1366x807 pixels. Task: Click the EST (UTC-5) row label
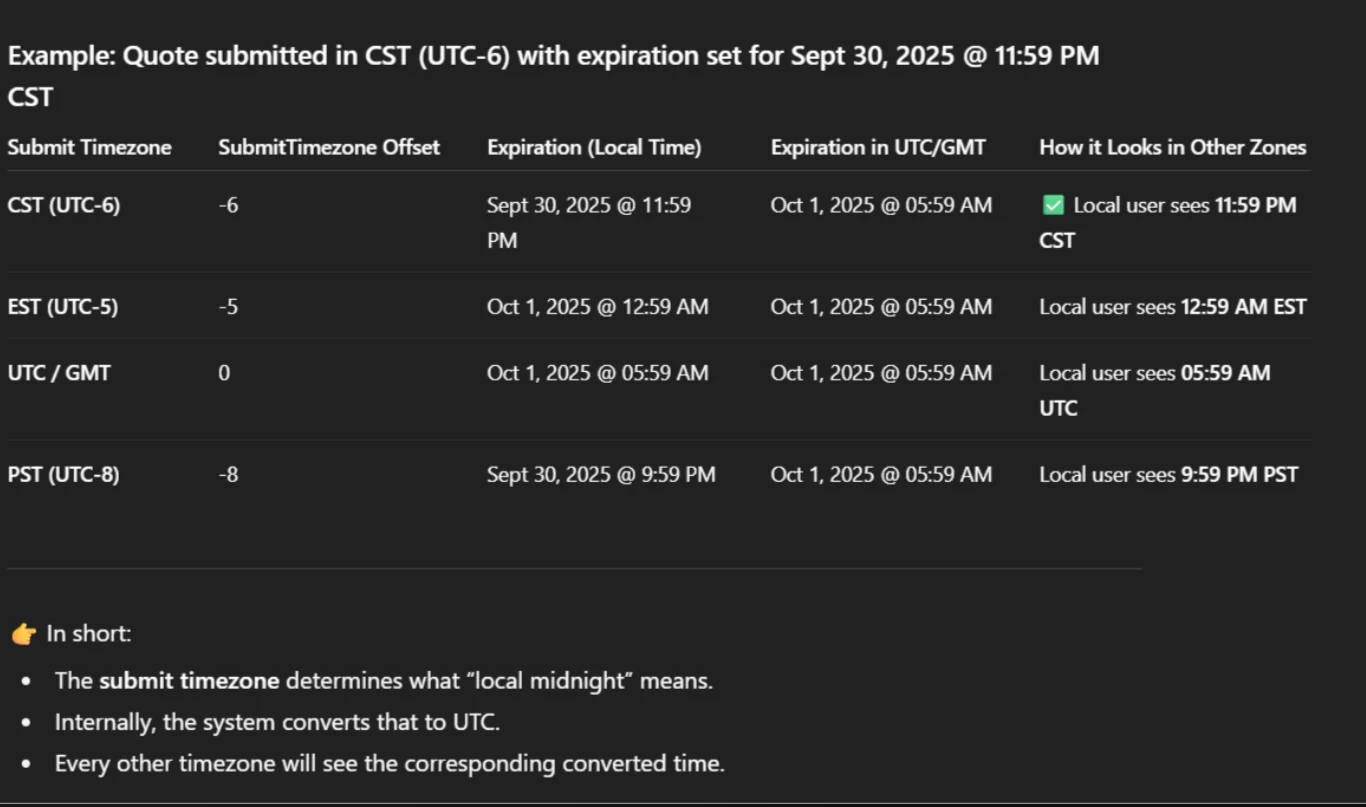[62, 307]
